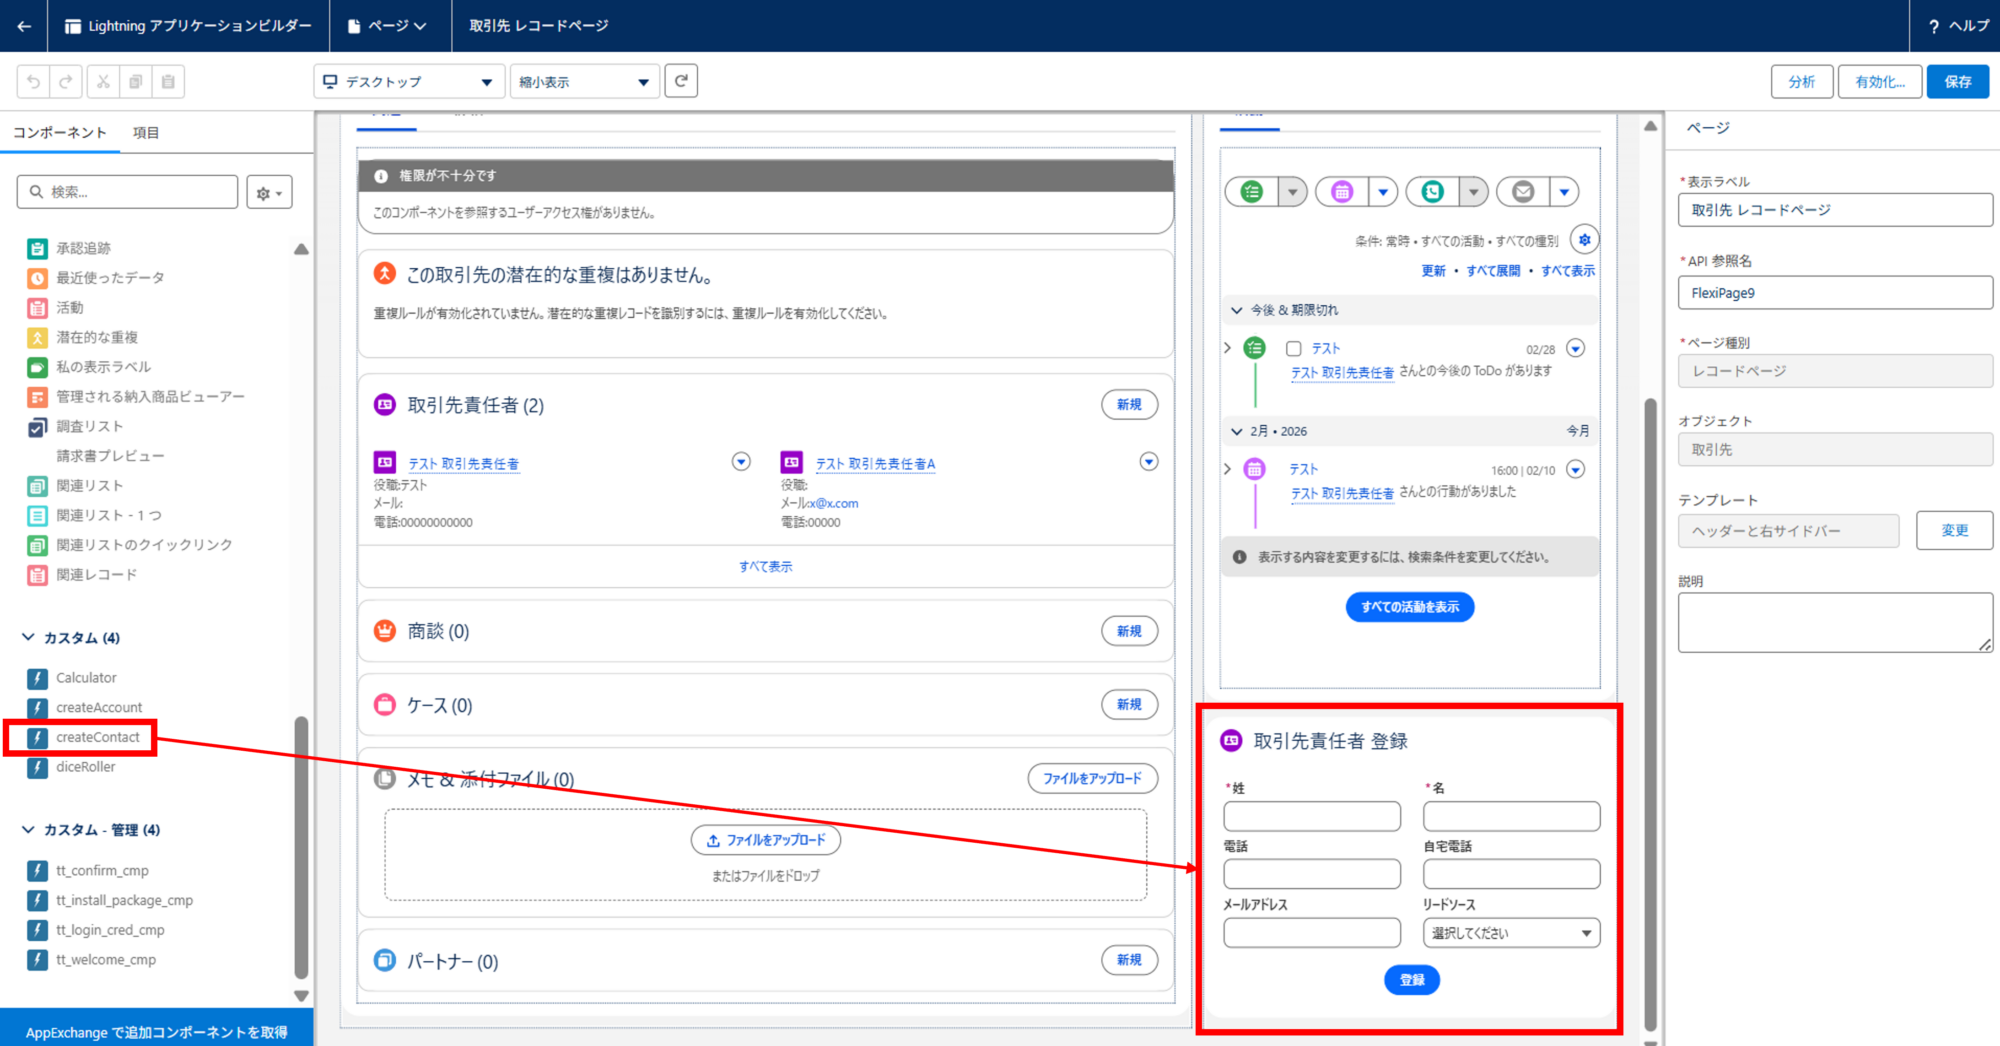Click the すべての活動を表示 button
Viewport: 2000px width, 1046px height.
coord(1409,607)
